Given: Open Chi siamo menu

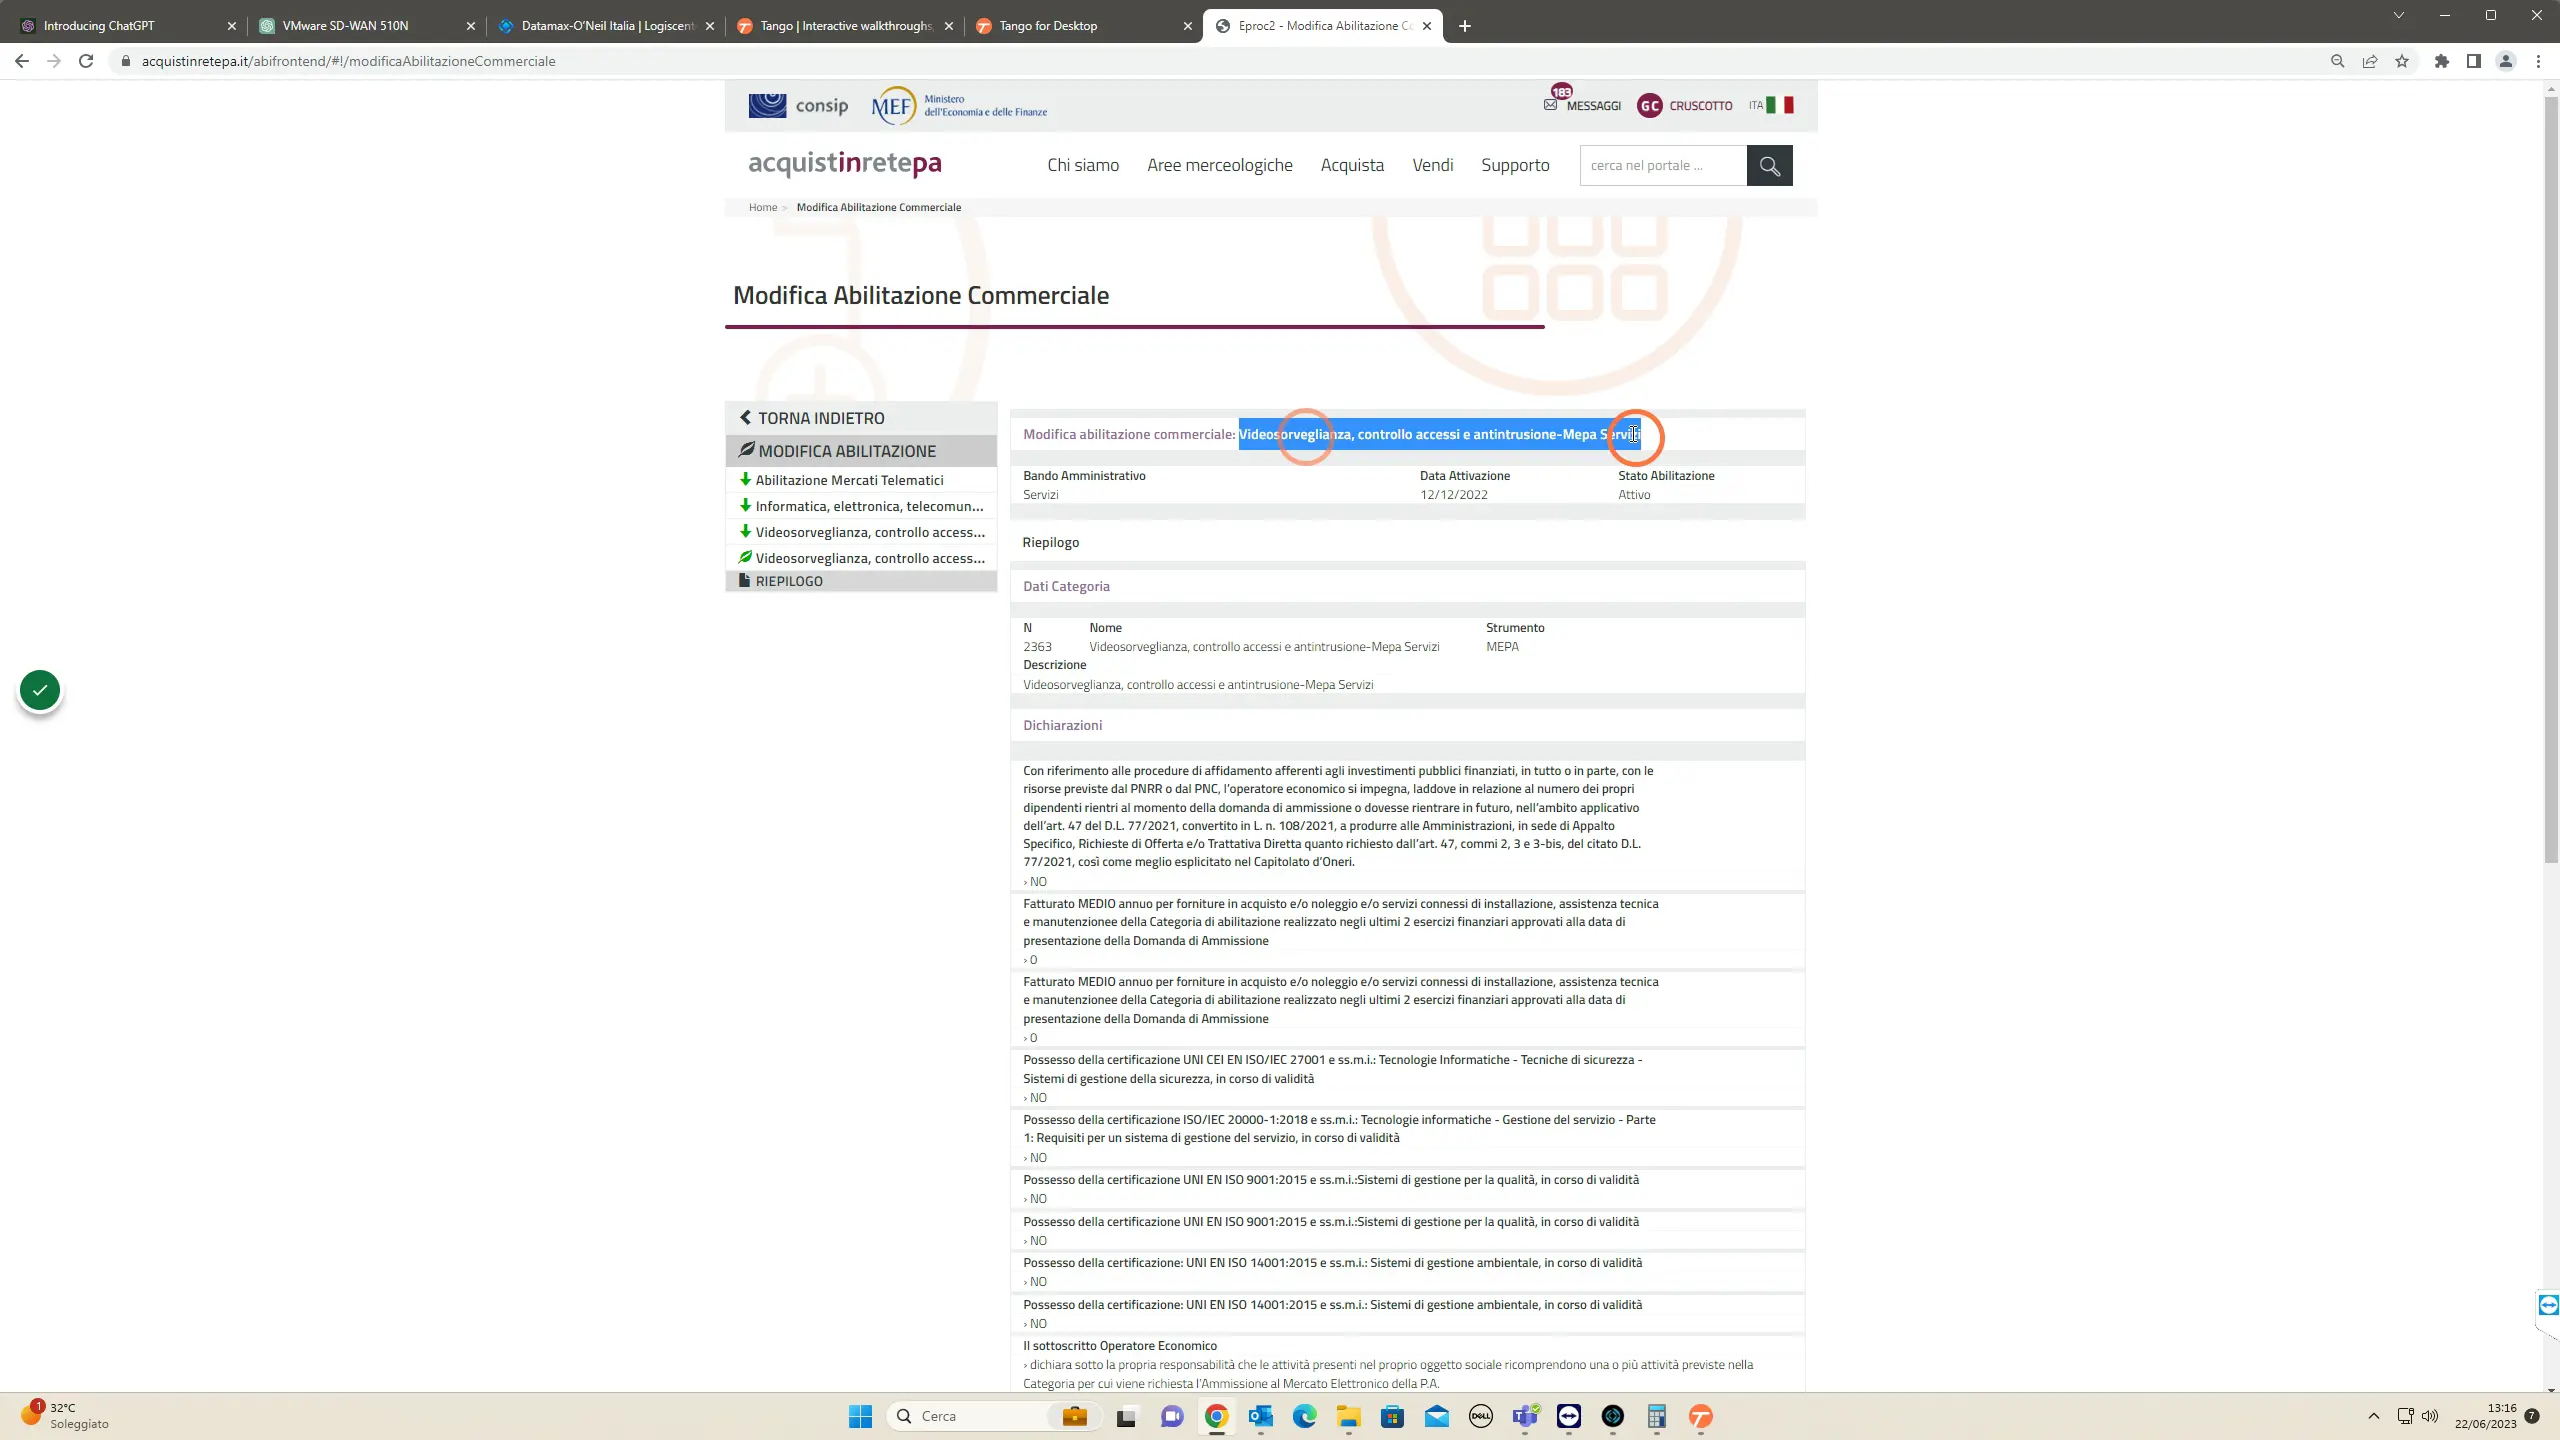Looking at the screenshot, I should click(1083, 165).
